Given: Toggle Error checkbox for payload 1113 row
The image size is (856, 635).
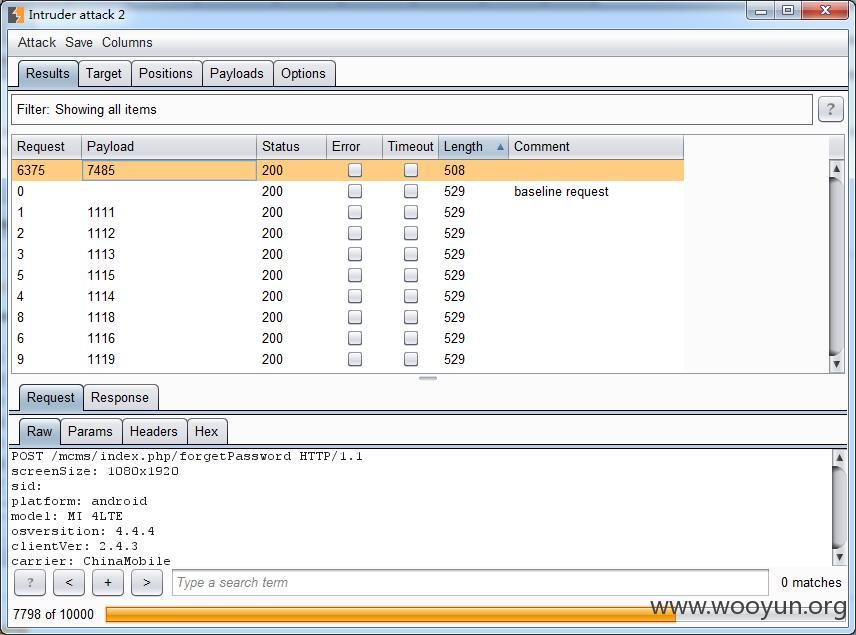Looking at the screenshot, I should coord(355,254).
